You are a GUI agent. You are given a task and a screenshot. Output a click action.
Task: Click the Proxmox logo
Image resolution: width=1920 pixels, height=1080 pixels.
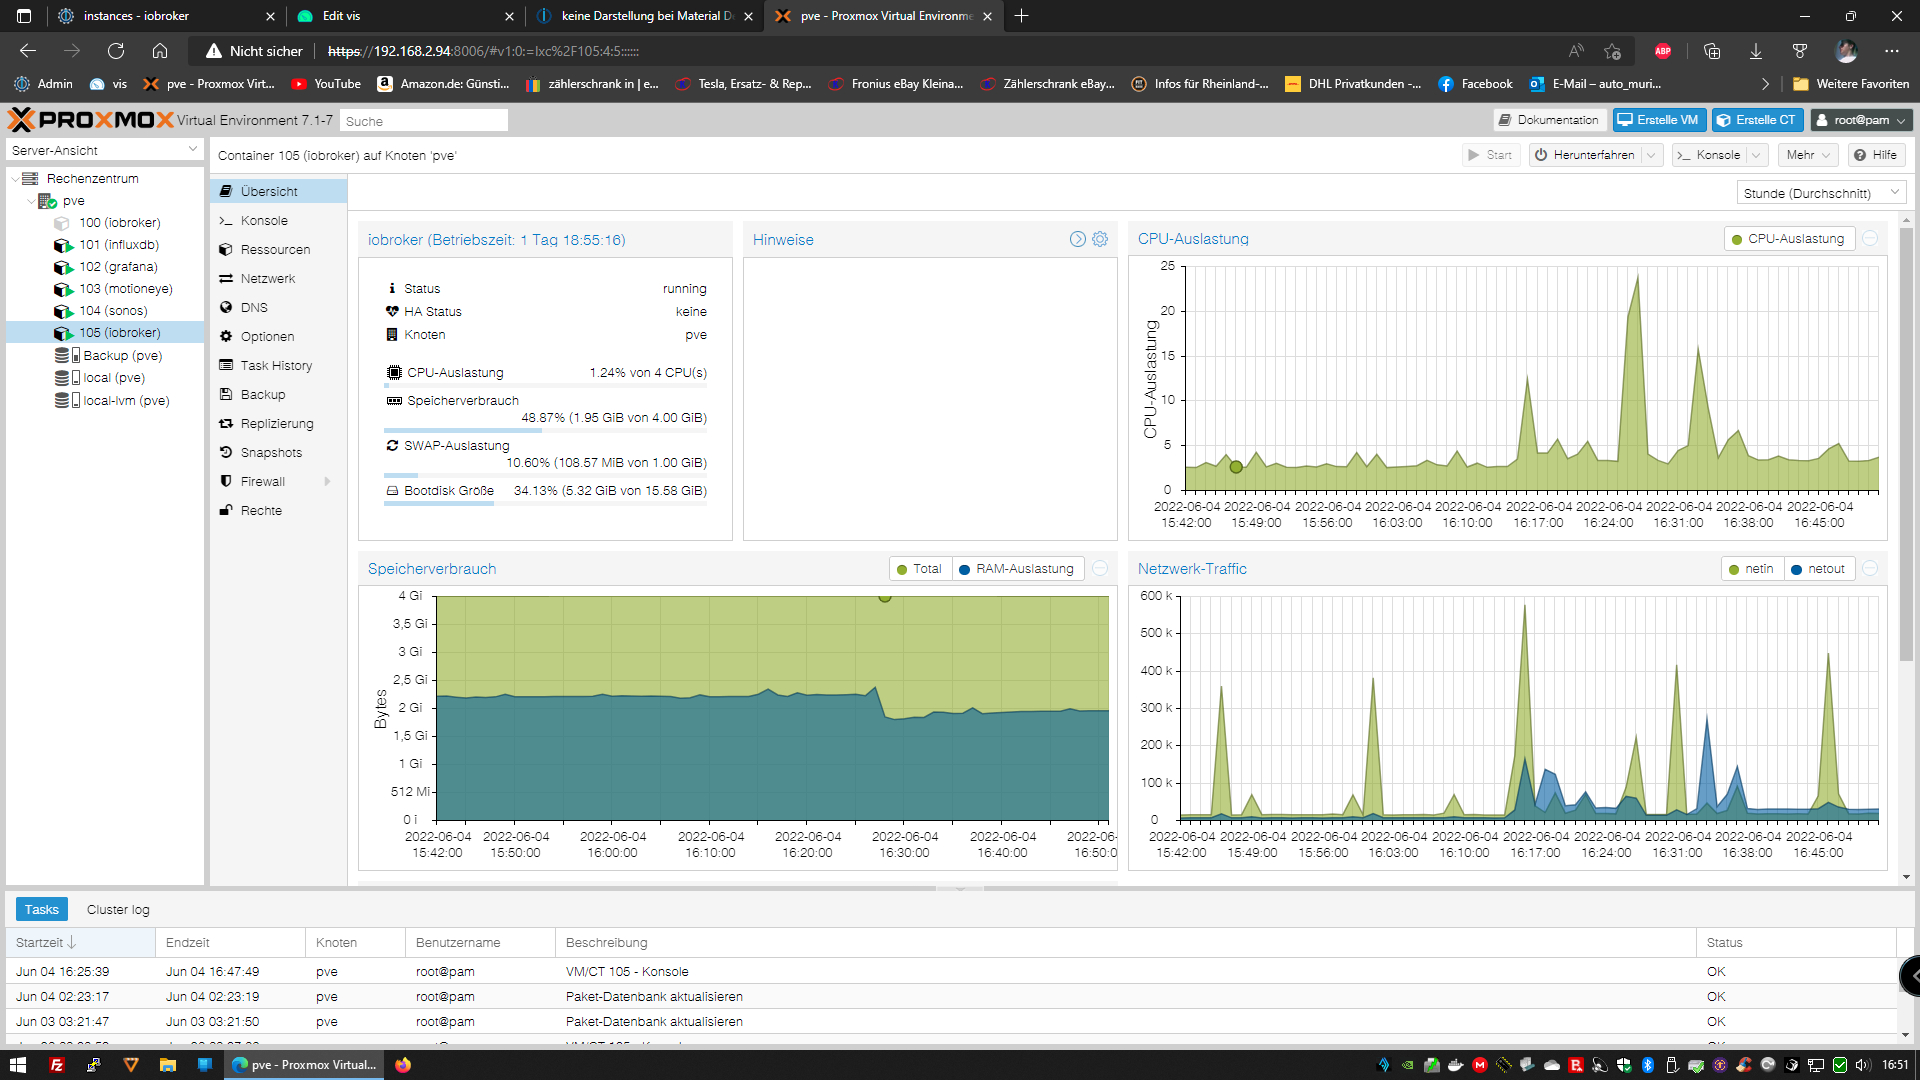coord(90,120)
